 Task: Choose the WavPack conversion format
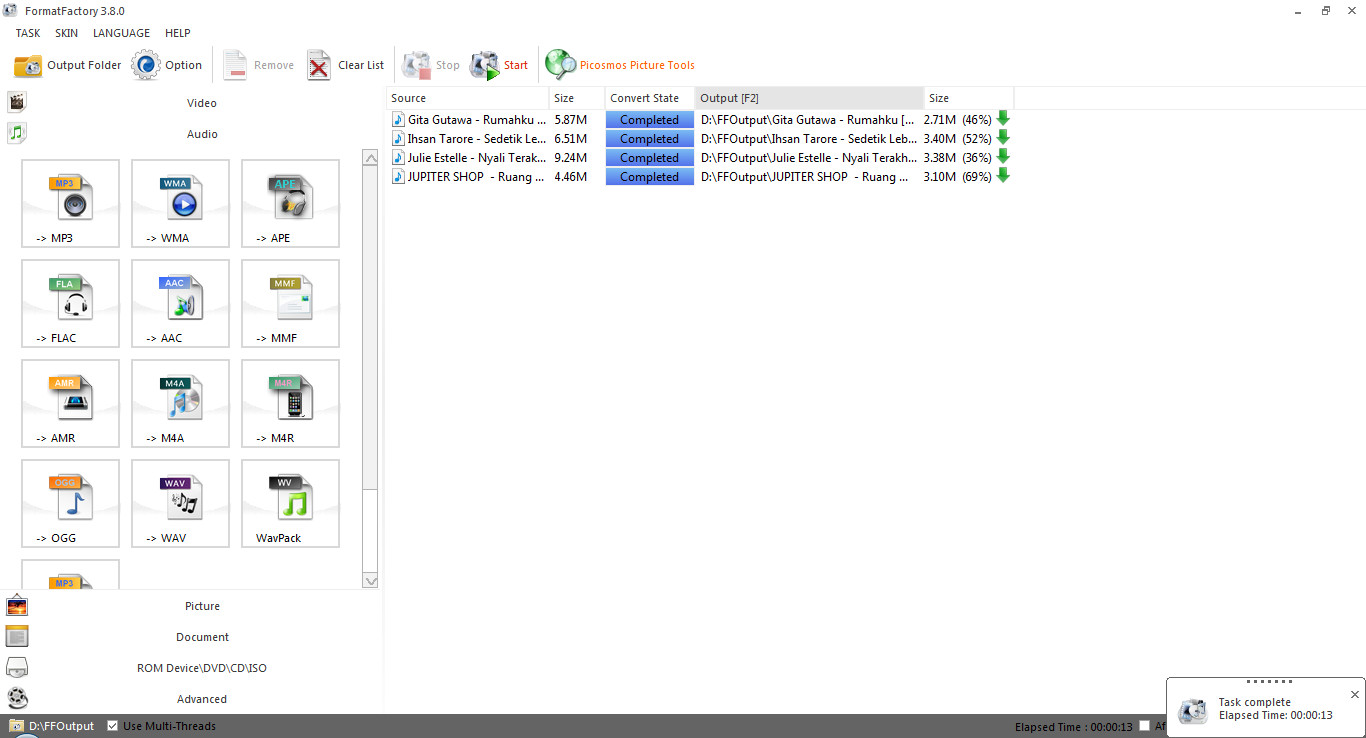tap(290, 504)
